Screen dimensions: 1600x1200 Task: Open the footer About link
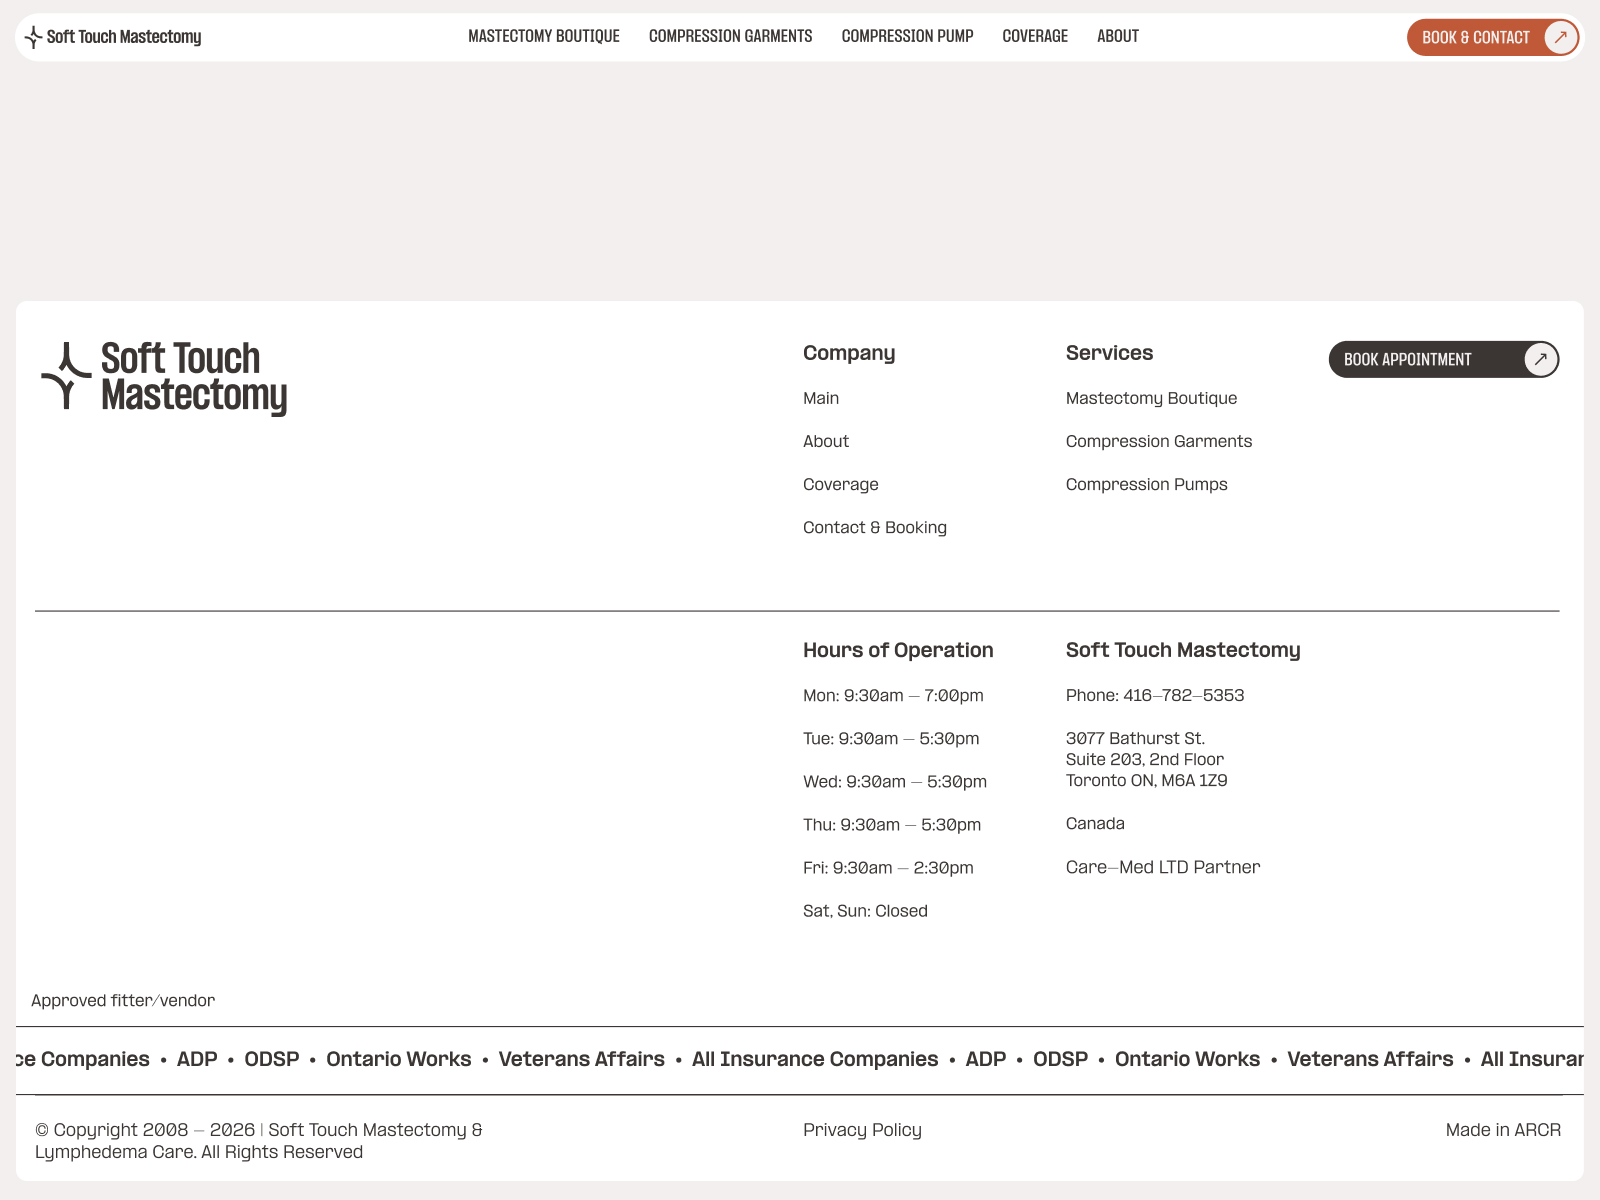click(x=825, y=441)
